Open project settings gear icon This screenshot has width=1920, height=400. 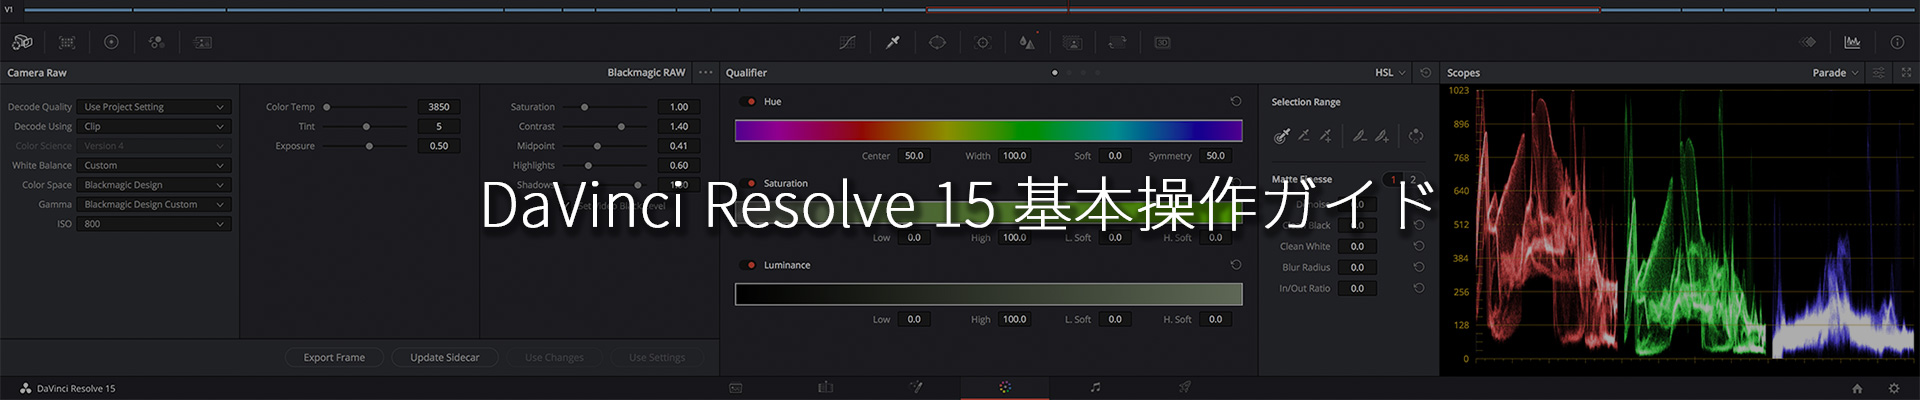click(1893, 388)
